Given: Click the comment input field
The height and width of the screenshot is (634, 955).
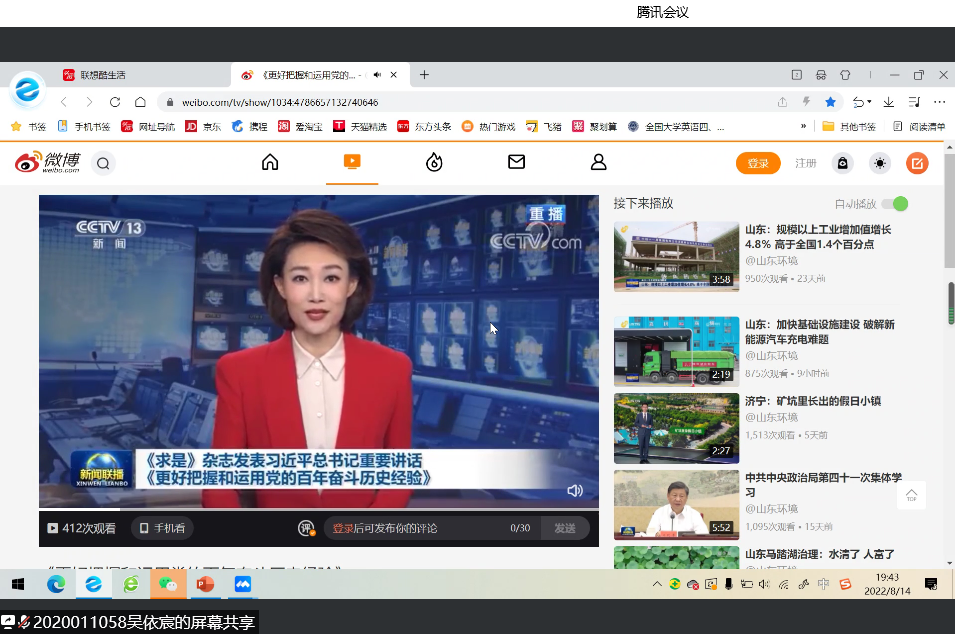Looking at the screenshot, I should (x=420, y=528).
